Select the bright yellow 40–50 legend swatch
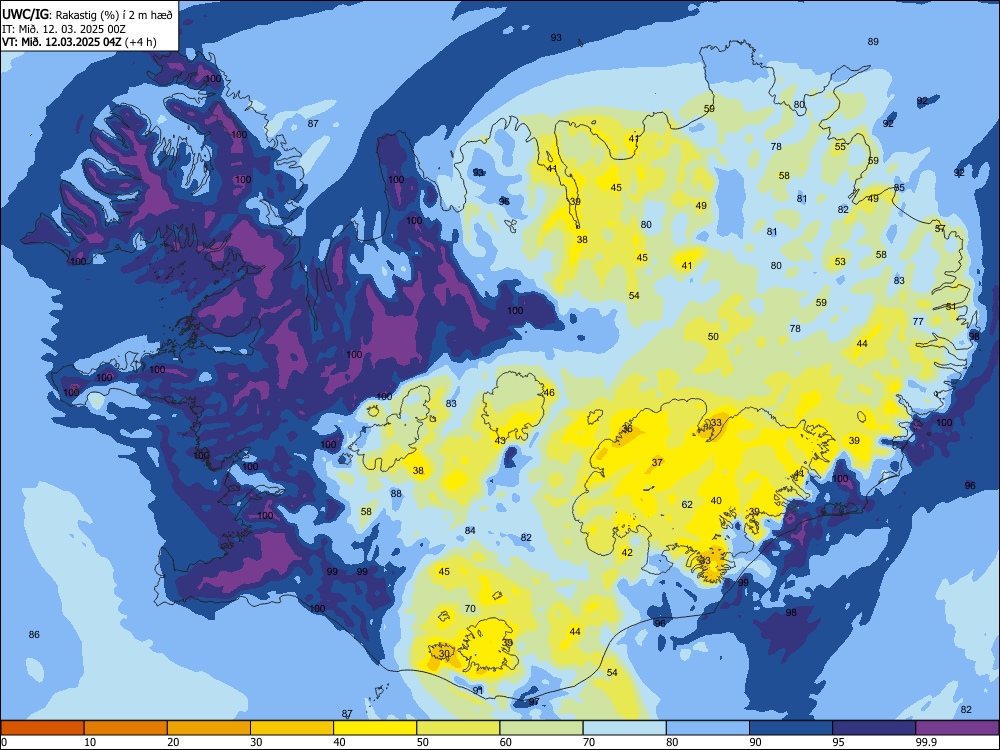The width and height of the screenshot is (1000, 750). [x=375, y=728]
